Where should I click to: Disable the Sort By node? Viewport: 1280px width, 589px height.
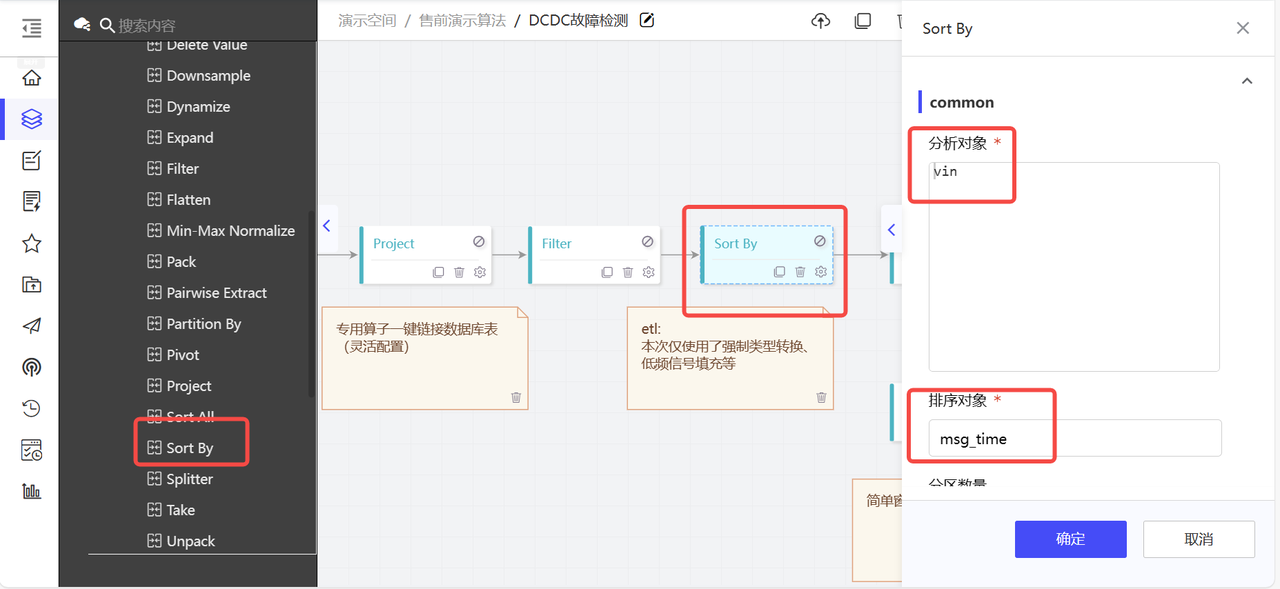pos(820,242)
